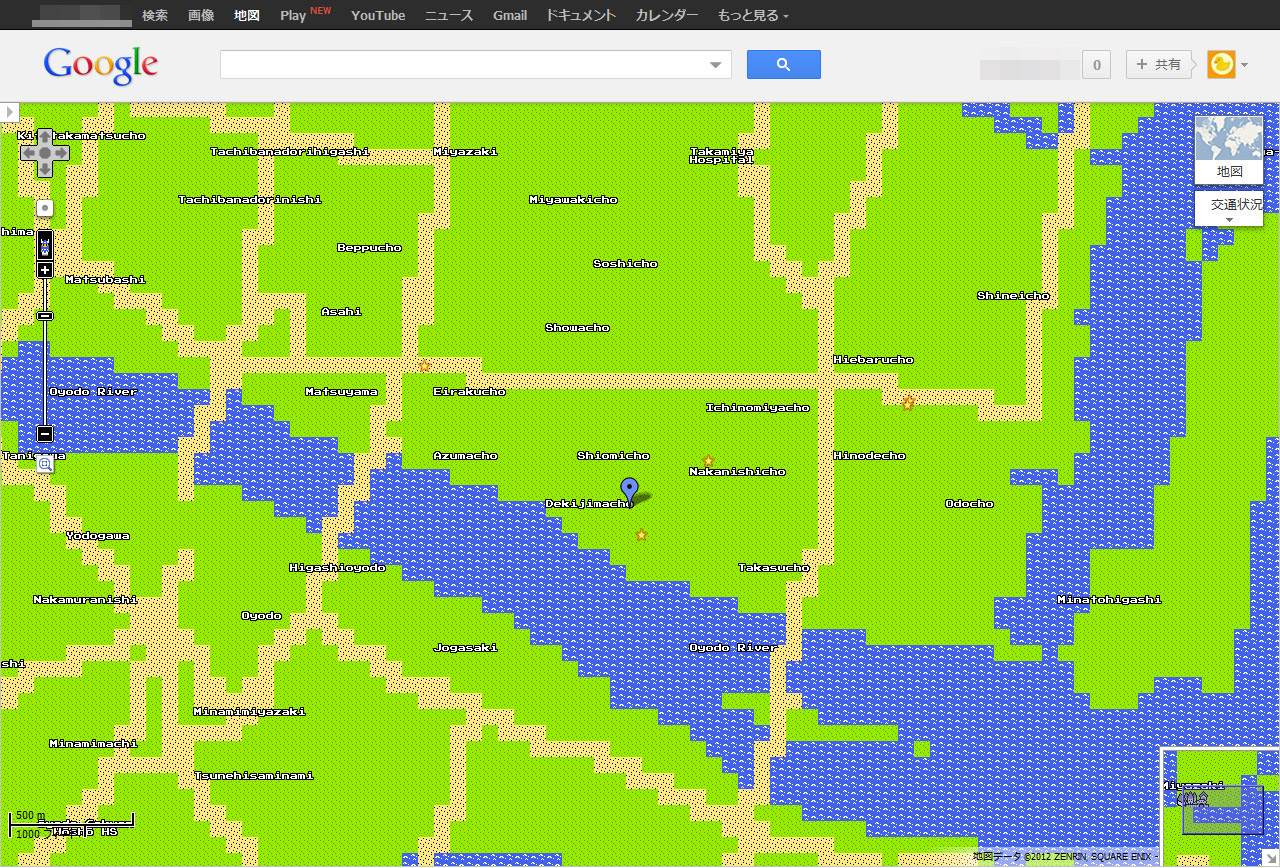Click the blue search magnifier button
The width and height of the screenshot is (1280, 868).
click(x=783, y=65)
